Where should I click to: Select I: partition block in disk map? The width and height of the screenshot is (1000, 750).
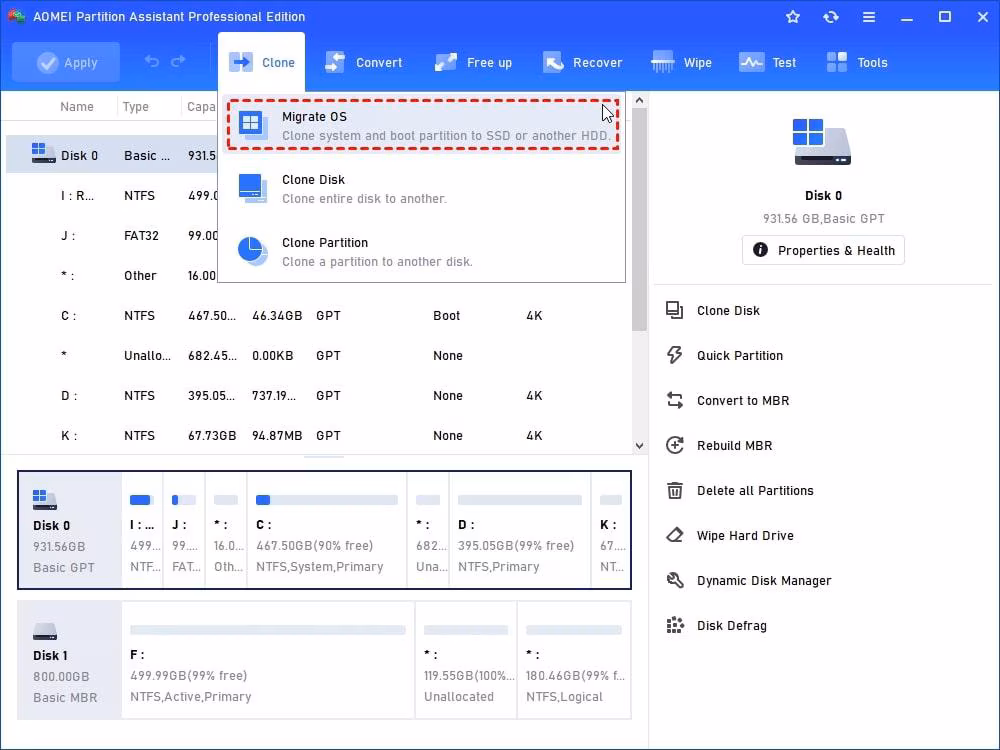click(142, 530)
